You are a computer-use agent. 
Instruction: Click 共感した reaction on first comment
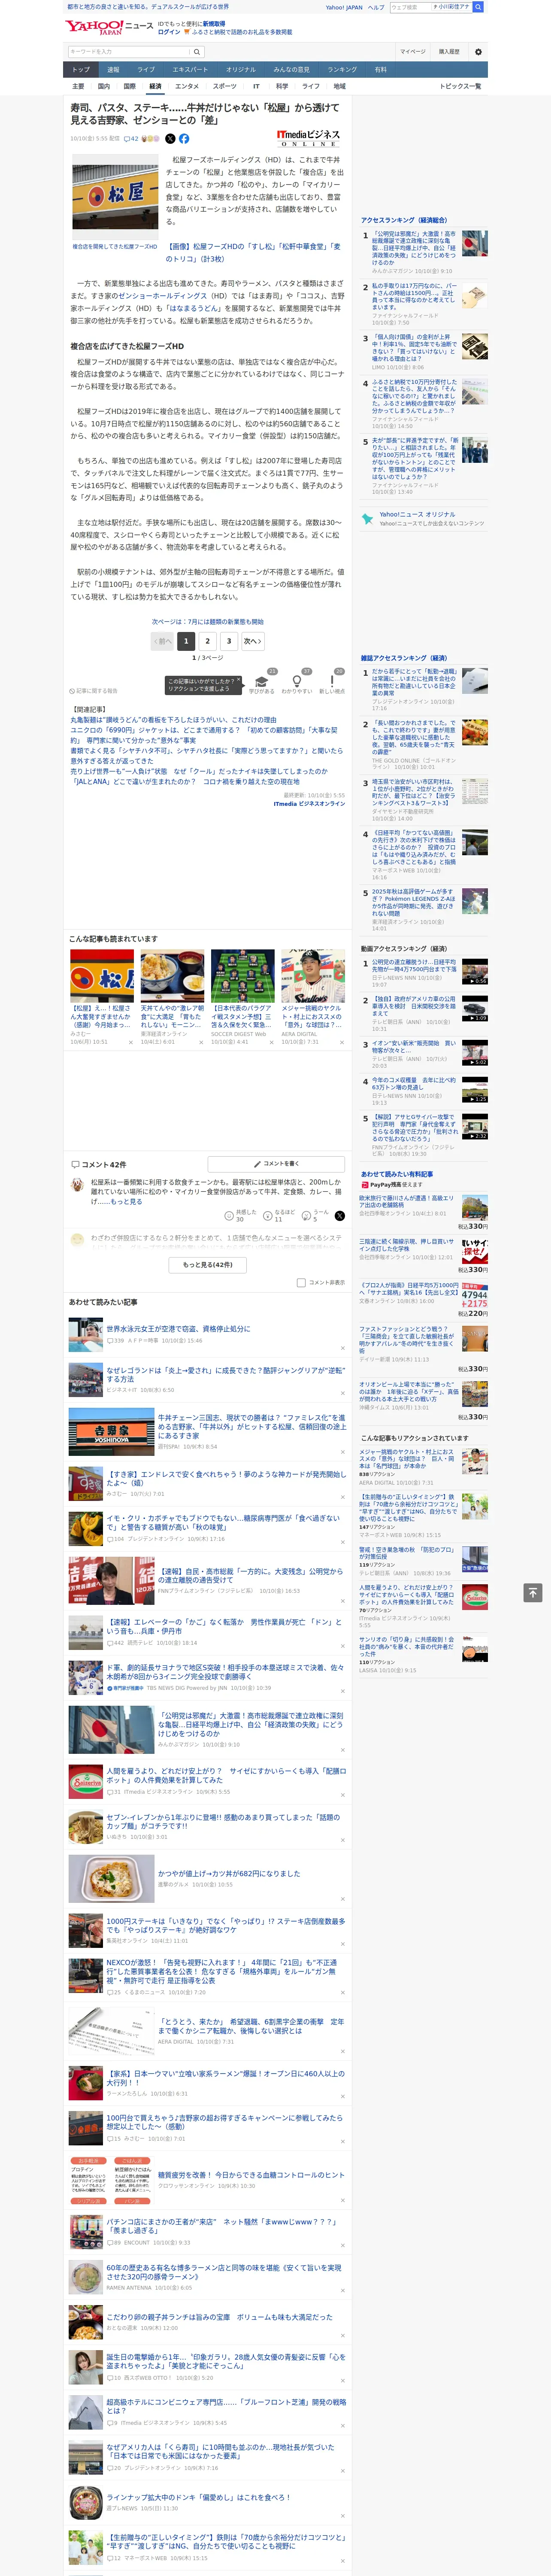241,1215
